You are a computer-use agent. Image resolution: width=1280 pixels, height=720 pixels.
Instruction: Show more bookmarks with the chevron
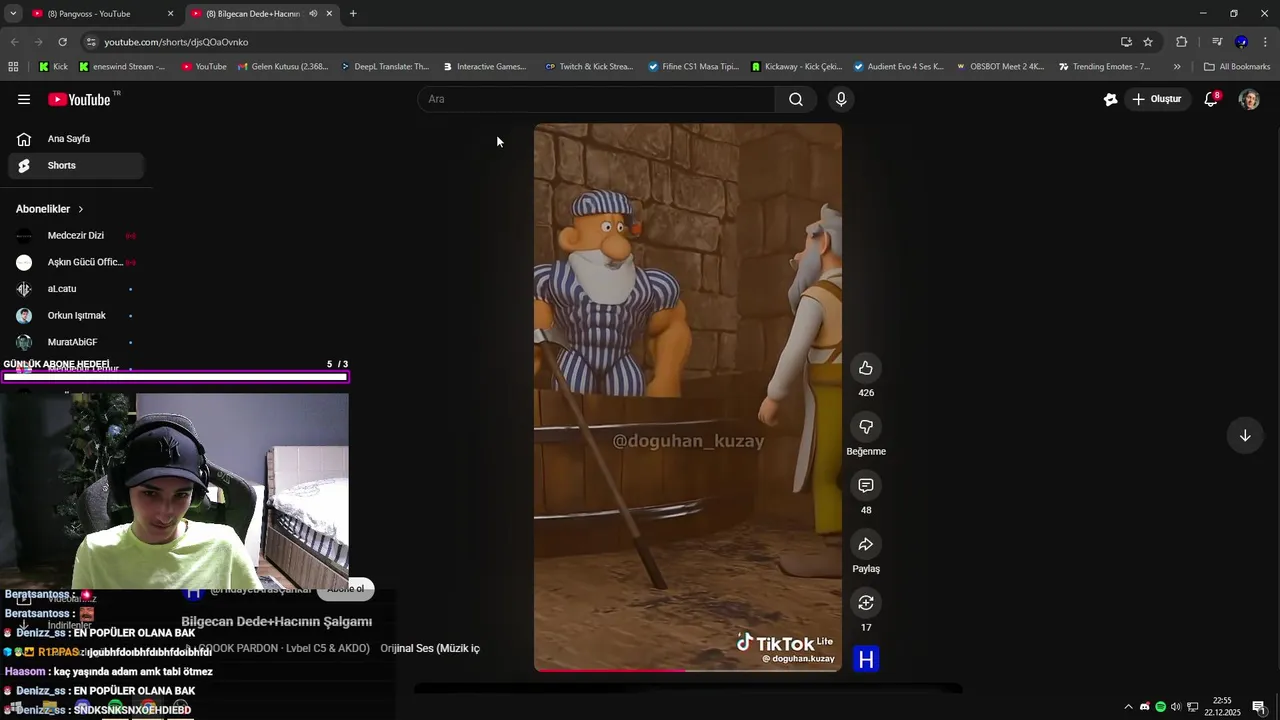[x=1177, y=67]
